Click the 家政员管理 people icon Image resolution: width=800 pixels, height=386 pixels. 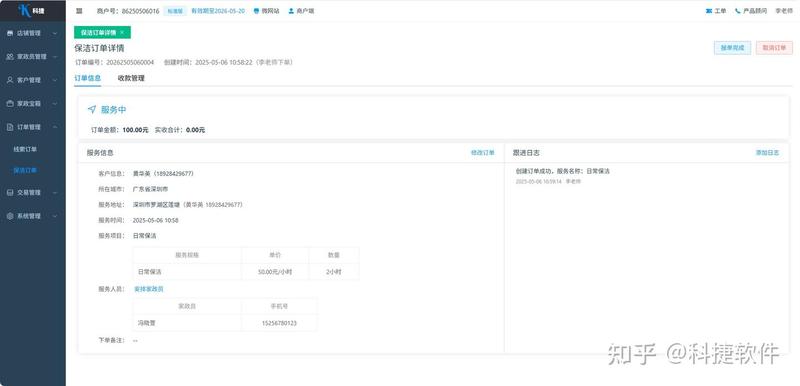tap(10, 57)
